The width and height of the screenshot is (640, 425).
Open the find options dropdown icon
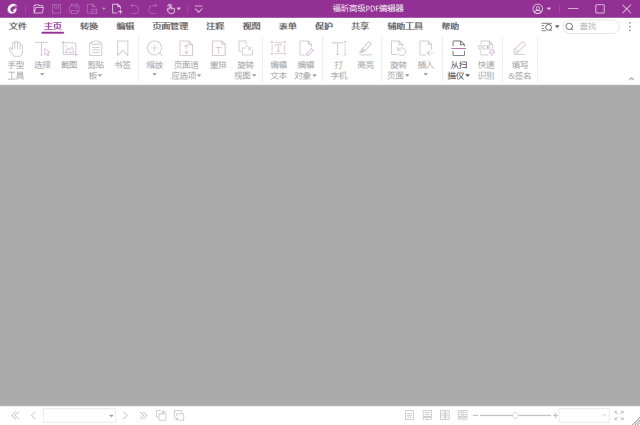coord(550,27)
